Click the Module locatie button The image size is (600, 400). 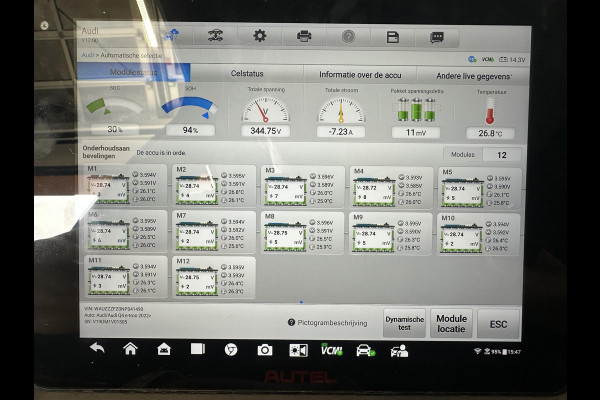coord(452,323)
